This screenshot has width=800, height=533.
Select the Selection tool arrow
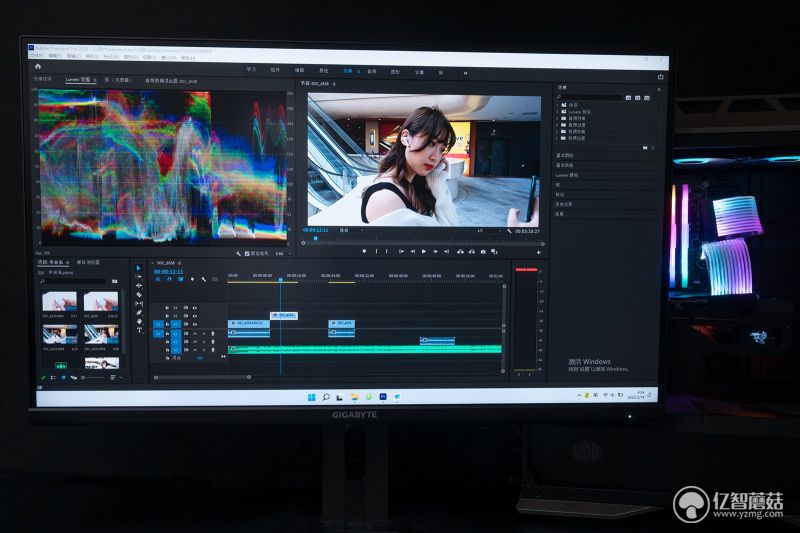[x=139, y=268]
